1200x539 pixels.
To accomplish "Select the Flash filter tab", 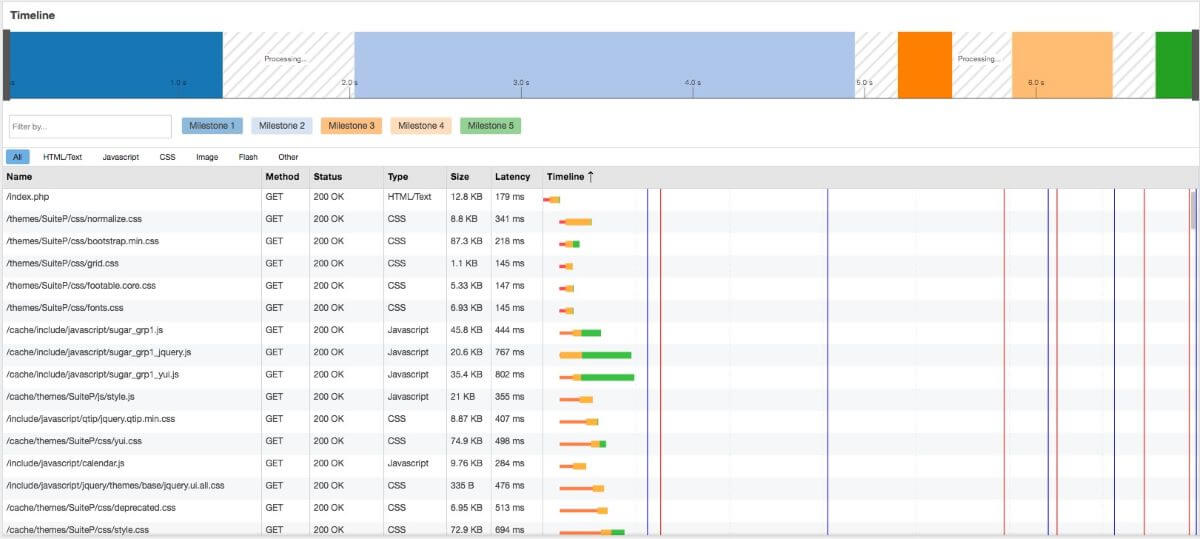I will [x=248, y=157].
